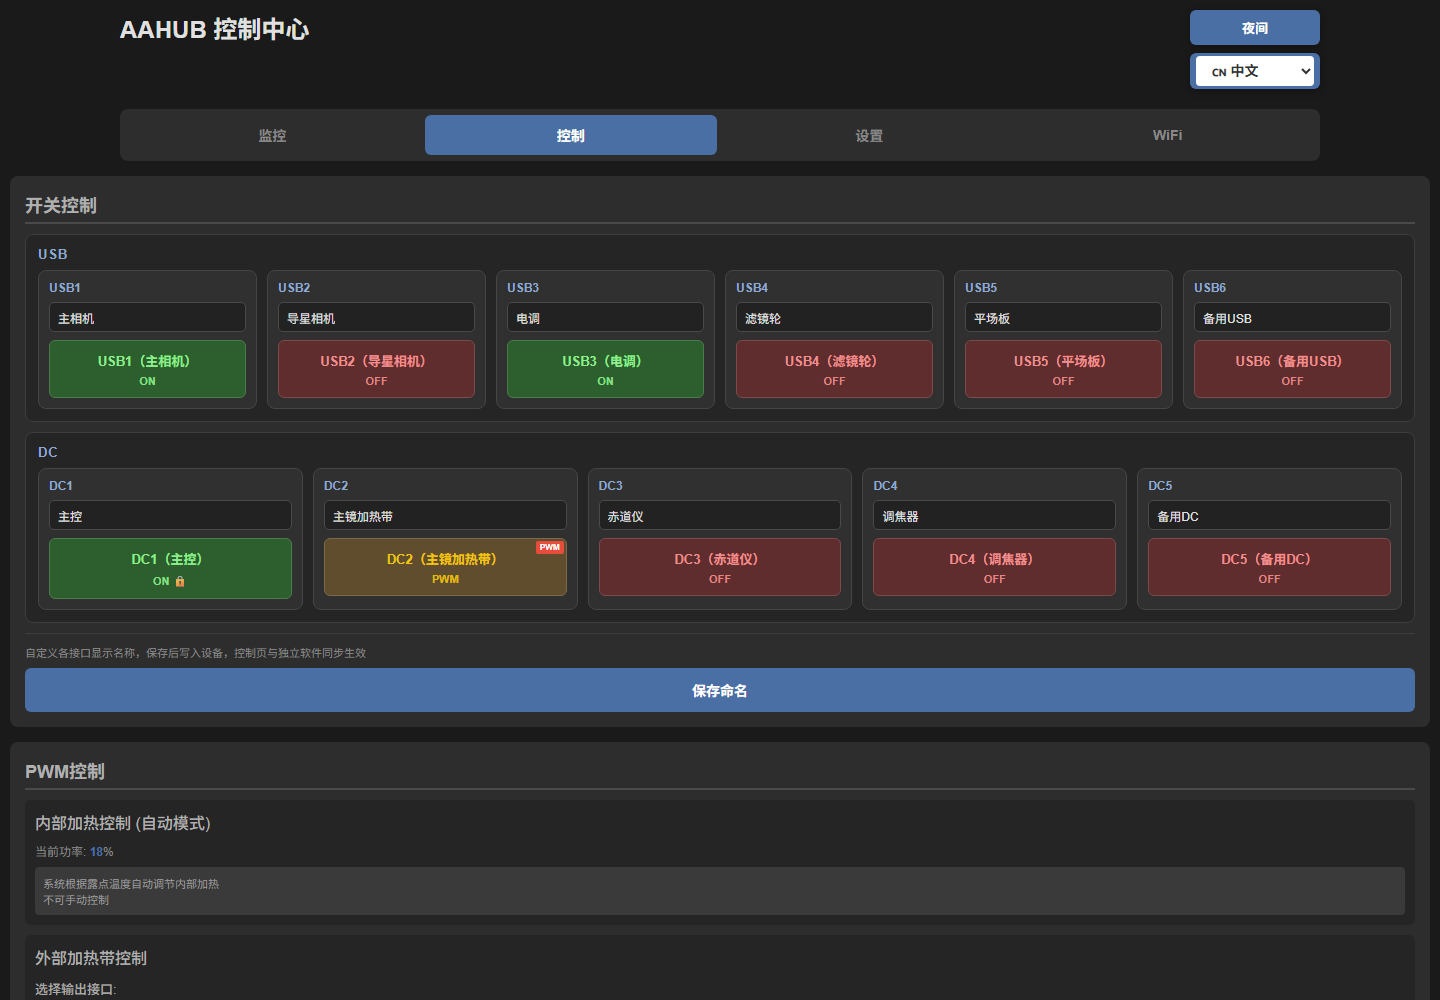Switch on USB5 平场板 port
Viewport: 1440px width, 1000px height.
click(1063, 369)
